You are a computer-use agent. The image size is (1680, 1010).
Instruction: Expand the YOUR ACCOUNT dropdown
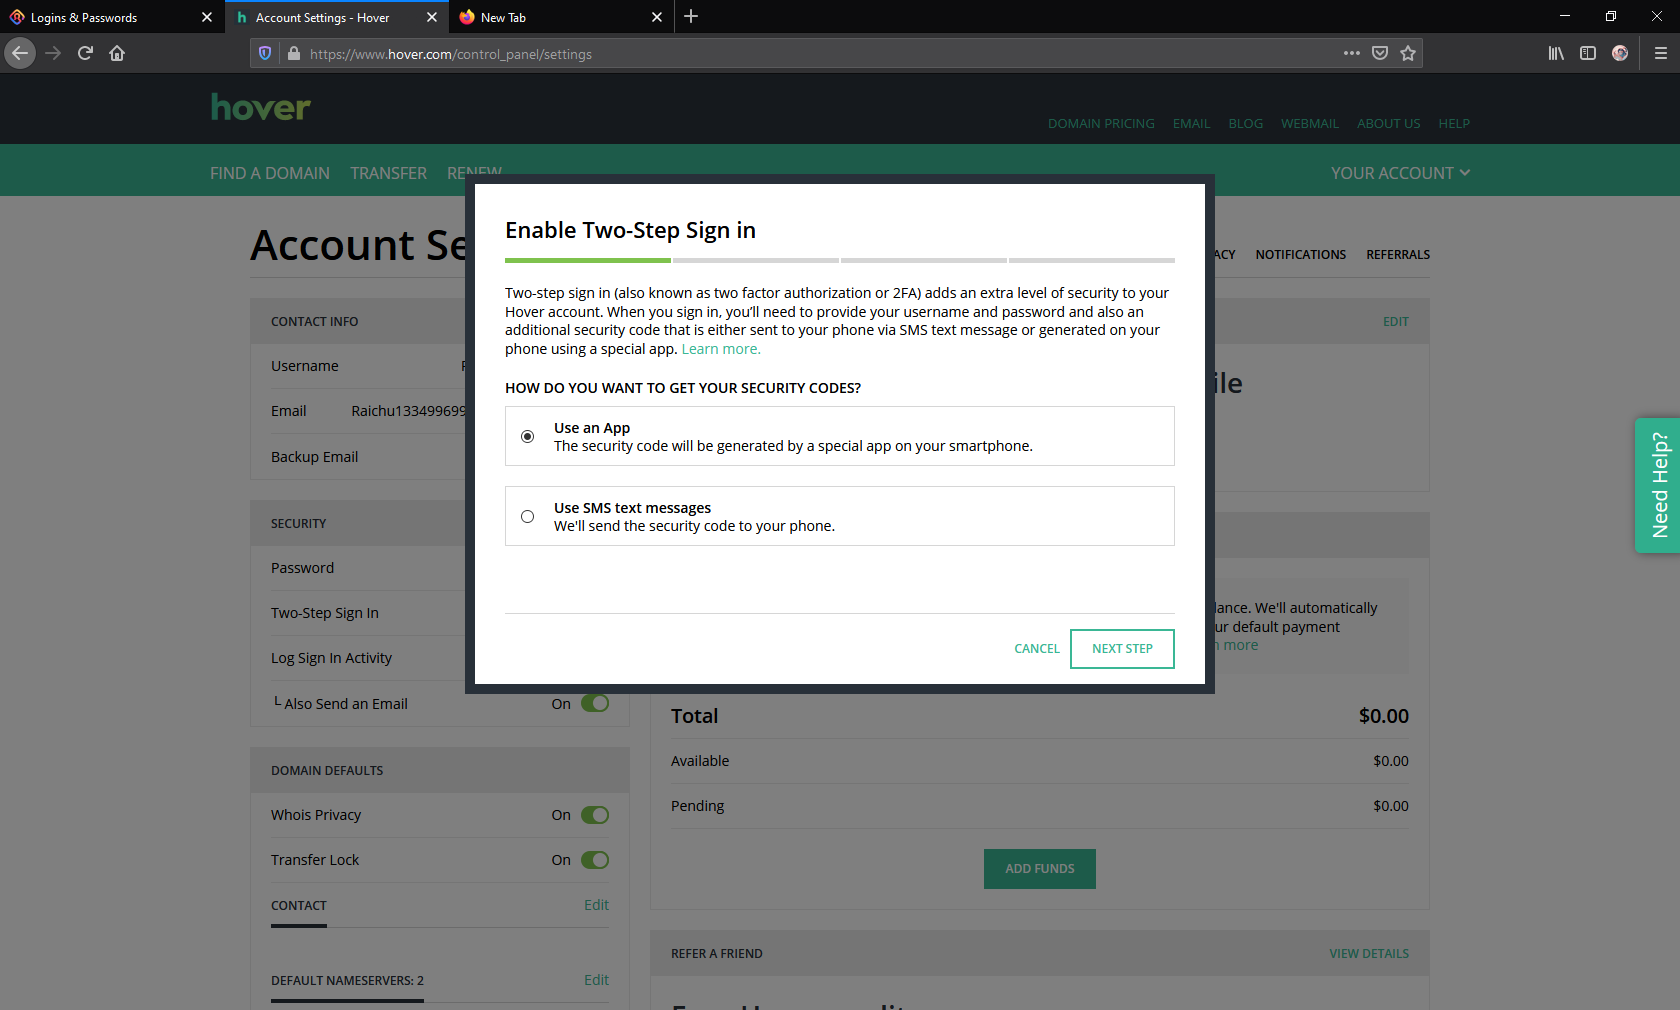pos(1400,173)
